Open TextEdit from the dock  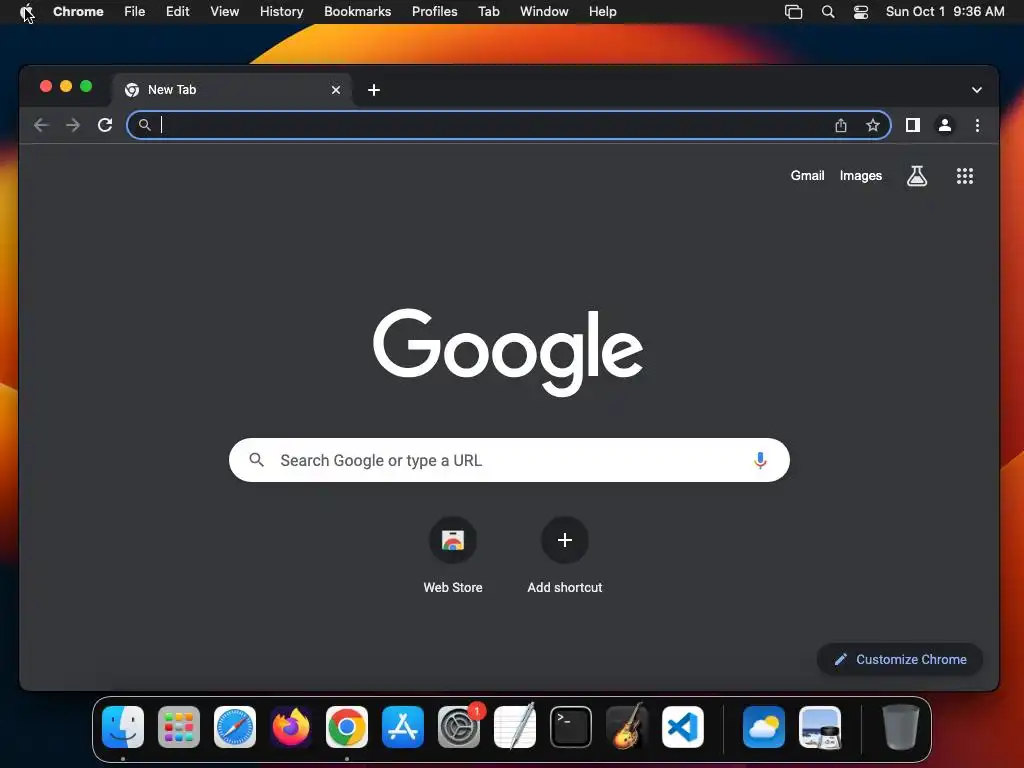[x=515, y=727]
